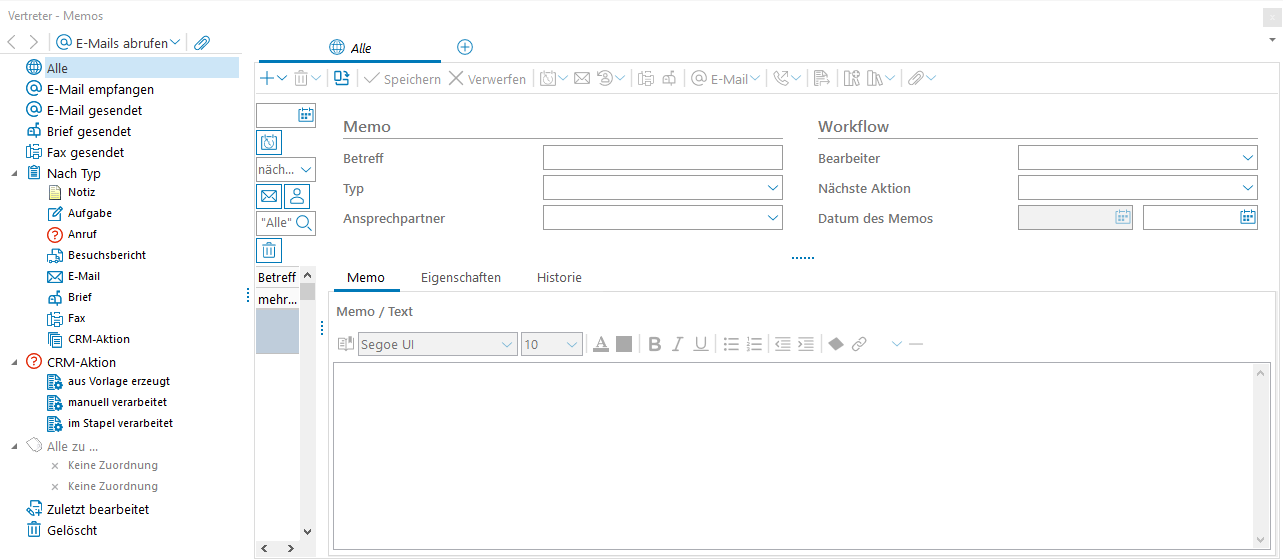The image size is (1283, 560).
Task: Click Verwerfen to discard changes
Action: pyautogui.click(x=487, y=79)
